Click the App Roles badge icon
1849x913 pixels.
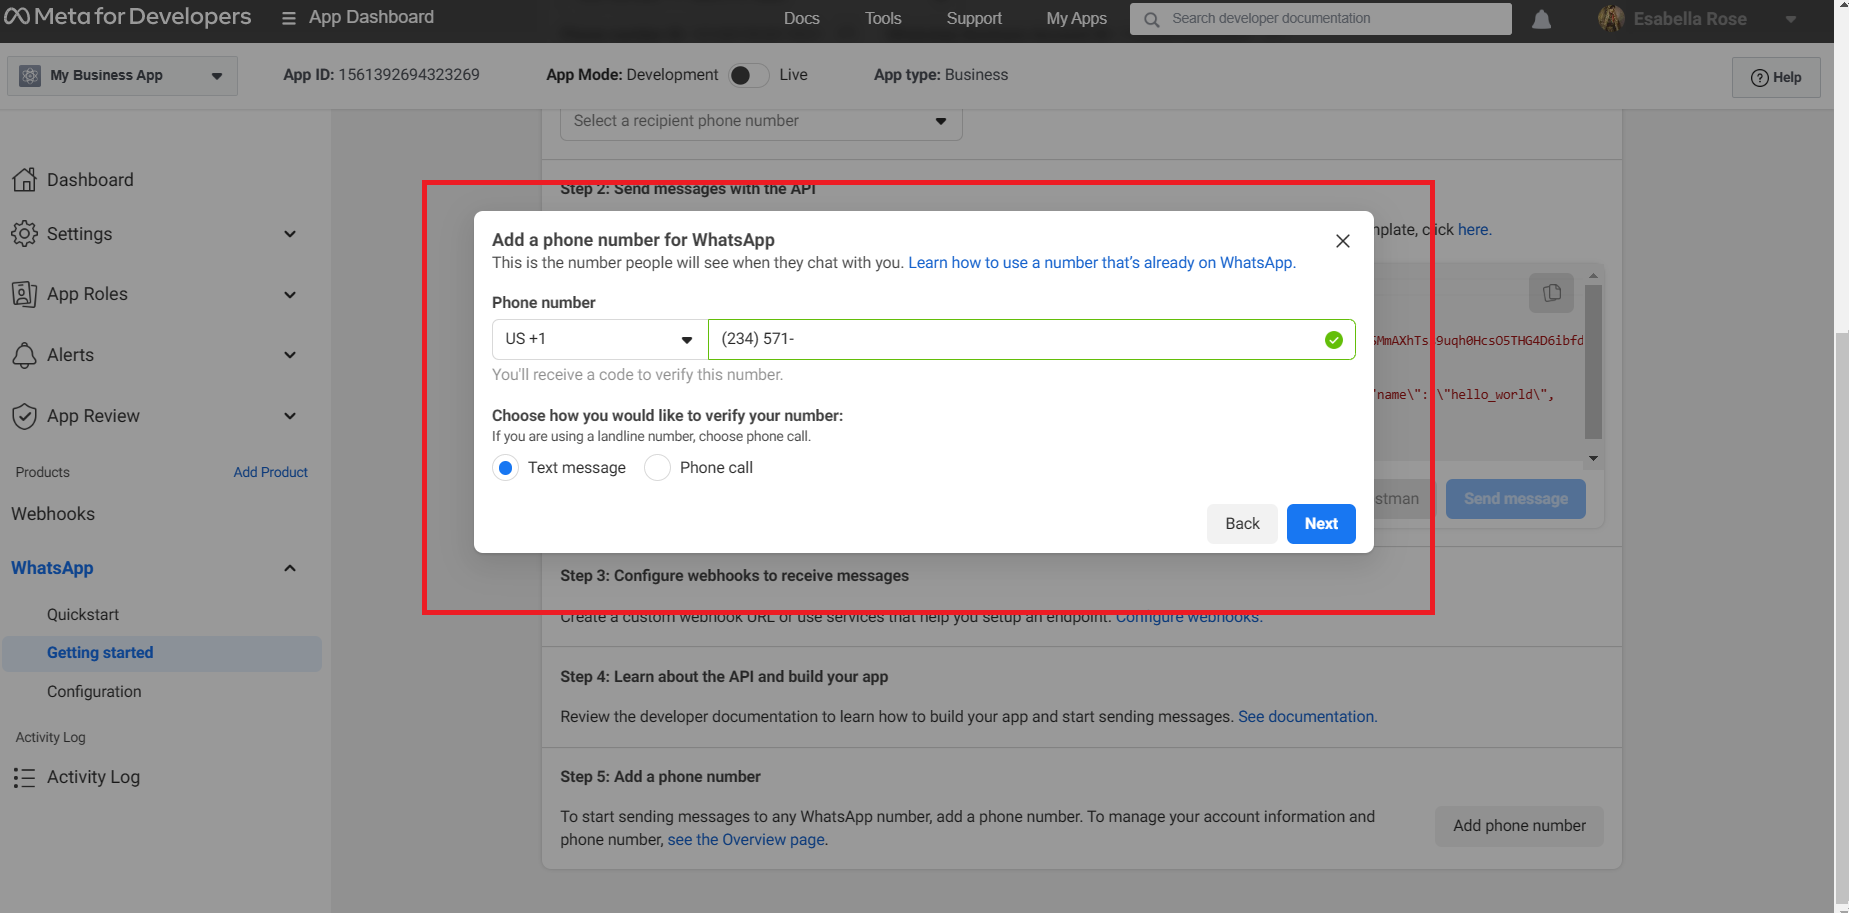tap(24, 294)
